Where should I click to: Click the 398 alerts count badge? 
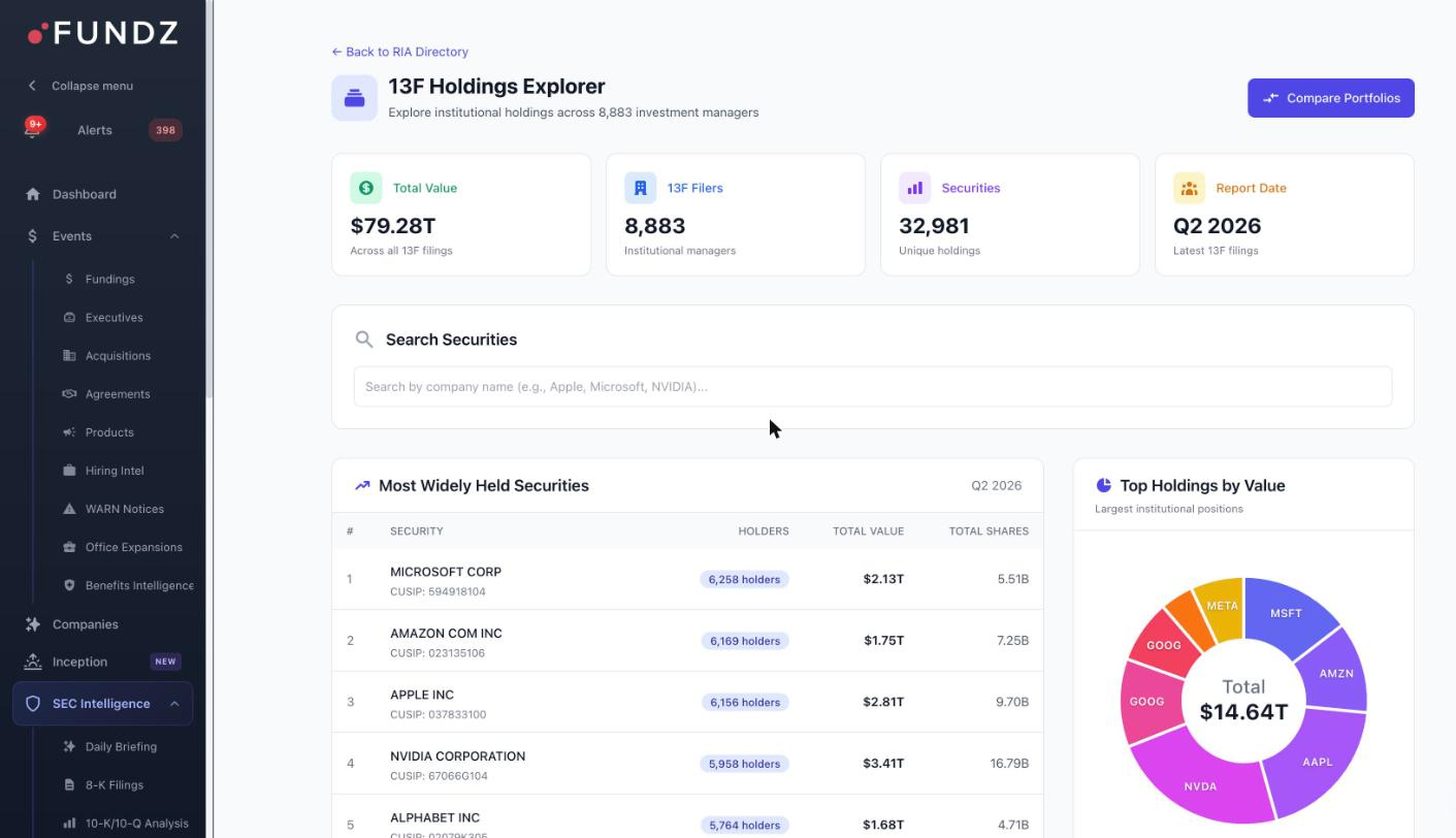click(x=165, y=130)
